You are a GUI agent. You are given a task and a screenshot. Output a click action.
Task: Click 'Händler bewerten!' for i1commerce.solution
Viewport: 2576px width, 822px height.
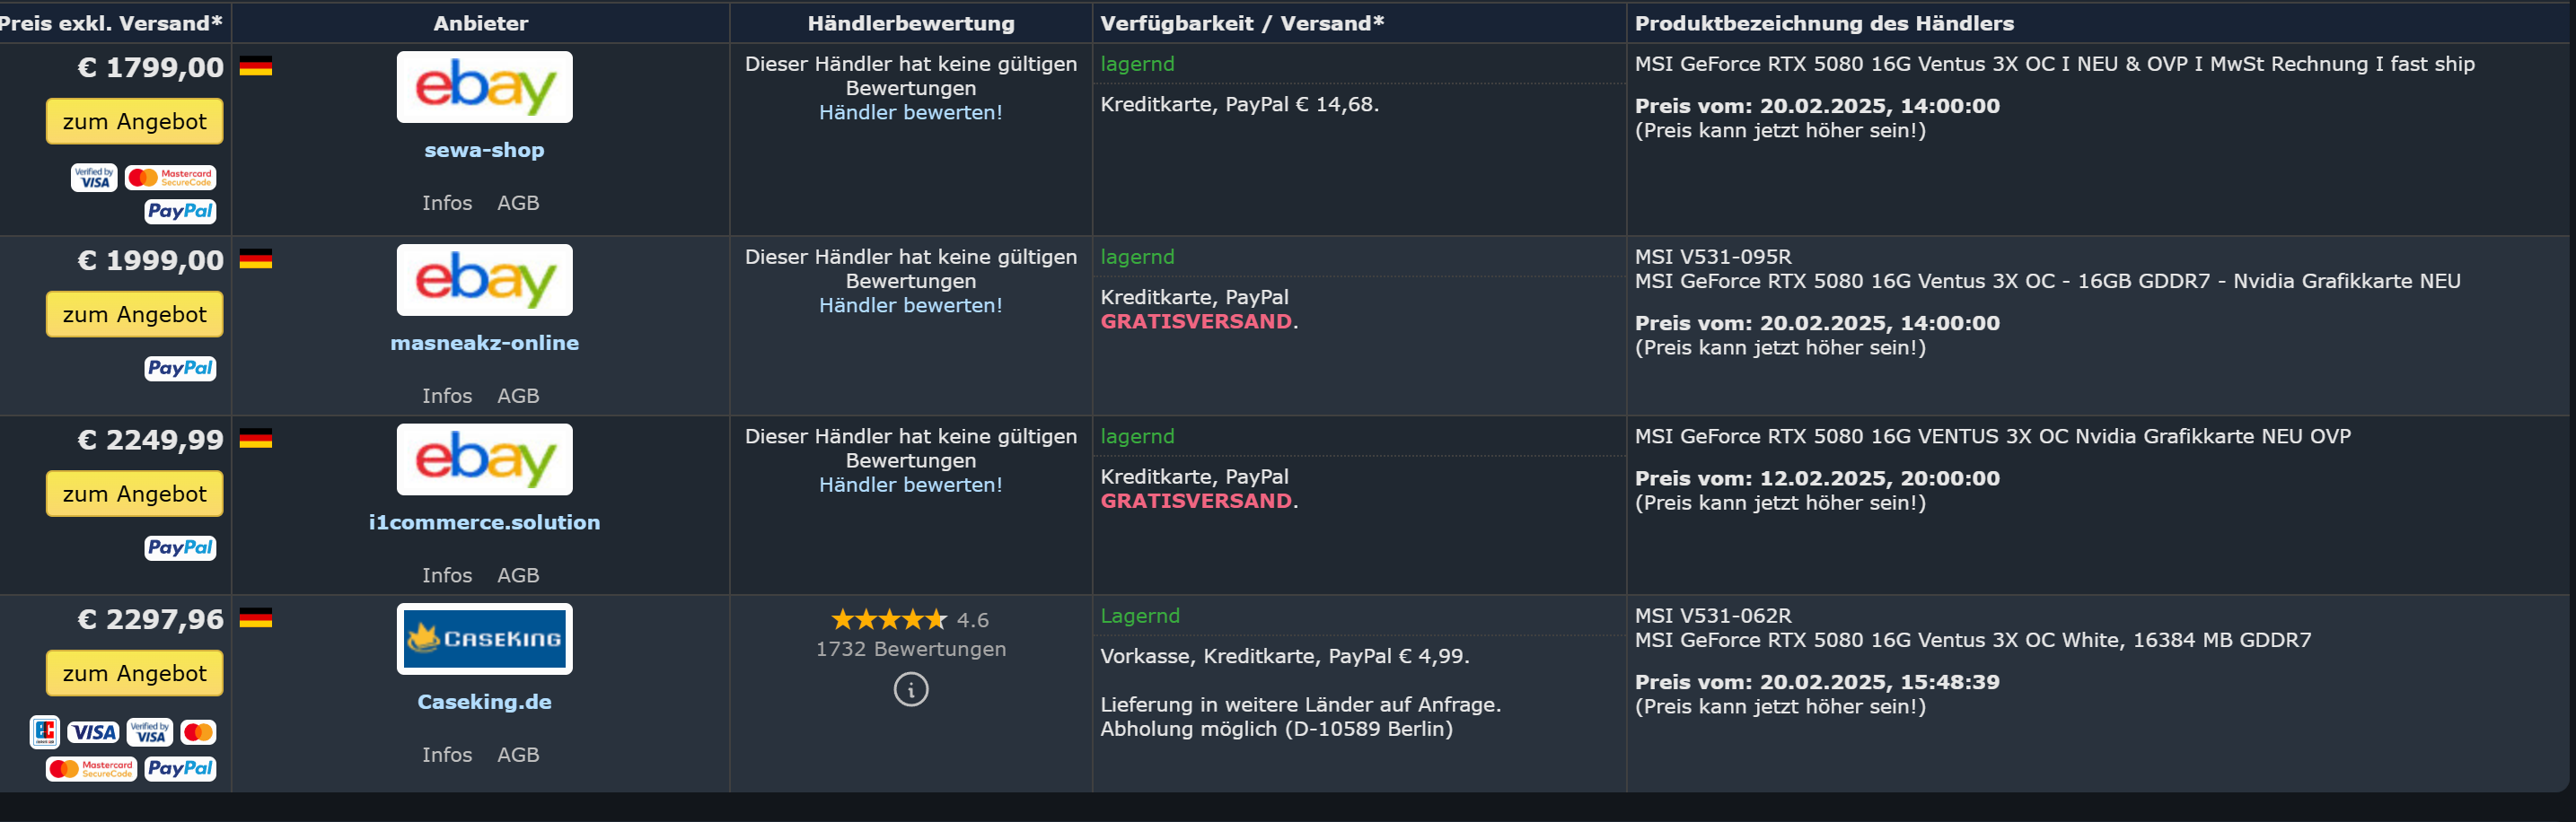[x=910, y=485]
